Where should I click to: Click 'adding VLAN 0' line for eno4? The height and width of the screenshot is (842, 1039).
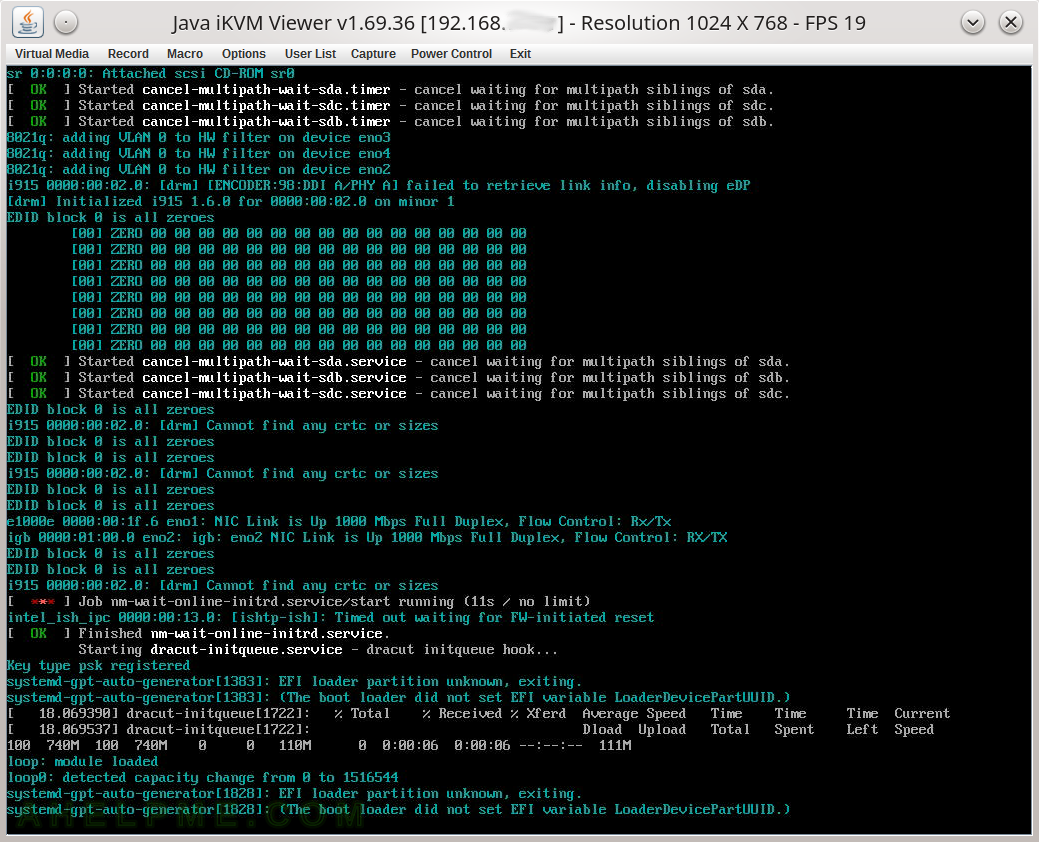[x=198, y=153]
